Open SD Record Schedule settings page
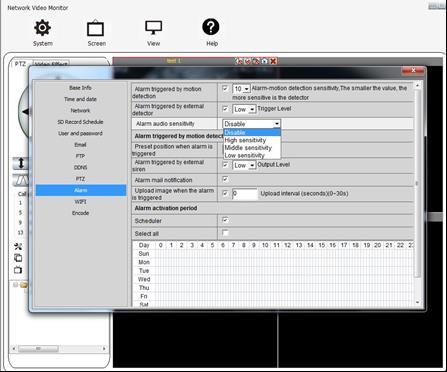 [80, 122]
